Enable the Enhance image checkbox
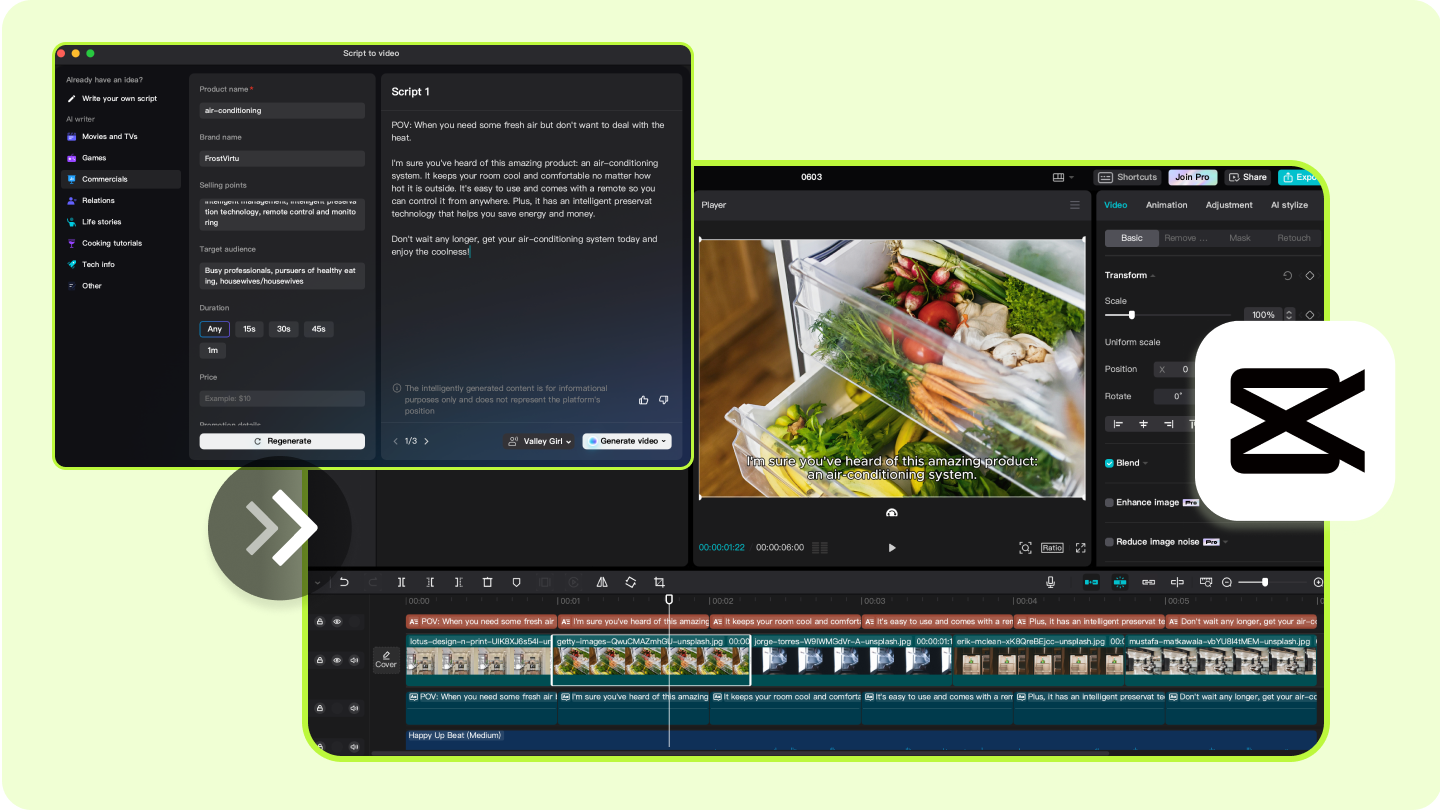Viewport: 1440px width, 810px height. tap(1109, 502)
